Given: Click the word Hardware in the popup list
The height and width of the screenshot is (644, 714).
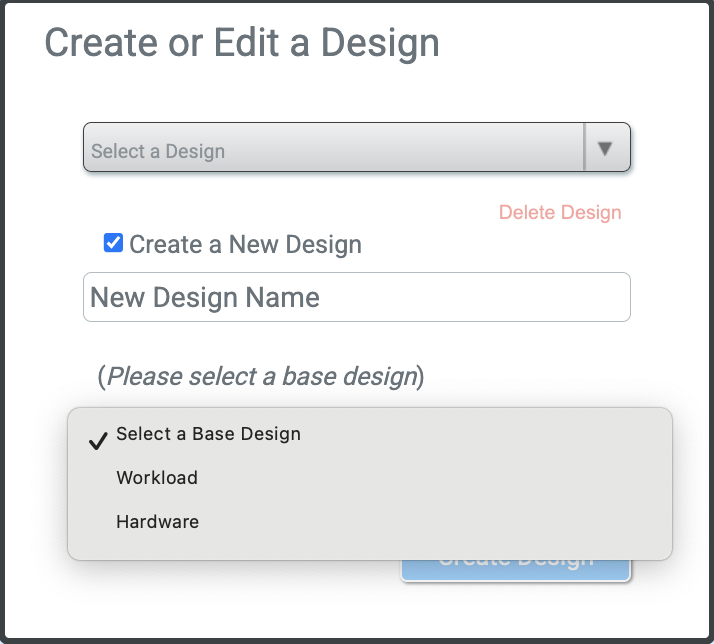Looking at the screenshot, I should [x=157, y=522].
